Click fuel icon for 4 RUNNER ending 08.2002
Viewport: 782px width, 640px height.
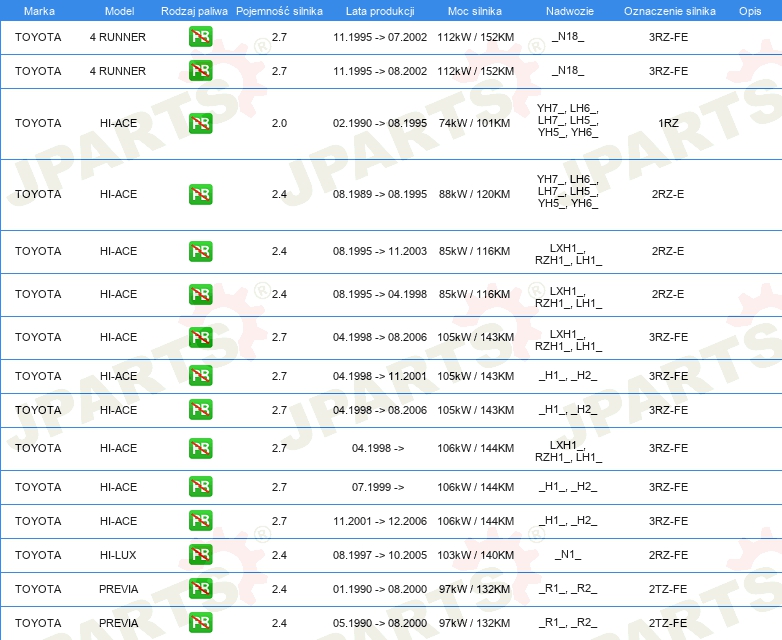pyautogui.click(x=200, y=71)
